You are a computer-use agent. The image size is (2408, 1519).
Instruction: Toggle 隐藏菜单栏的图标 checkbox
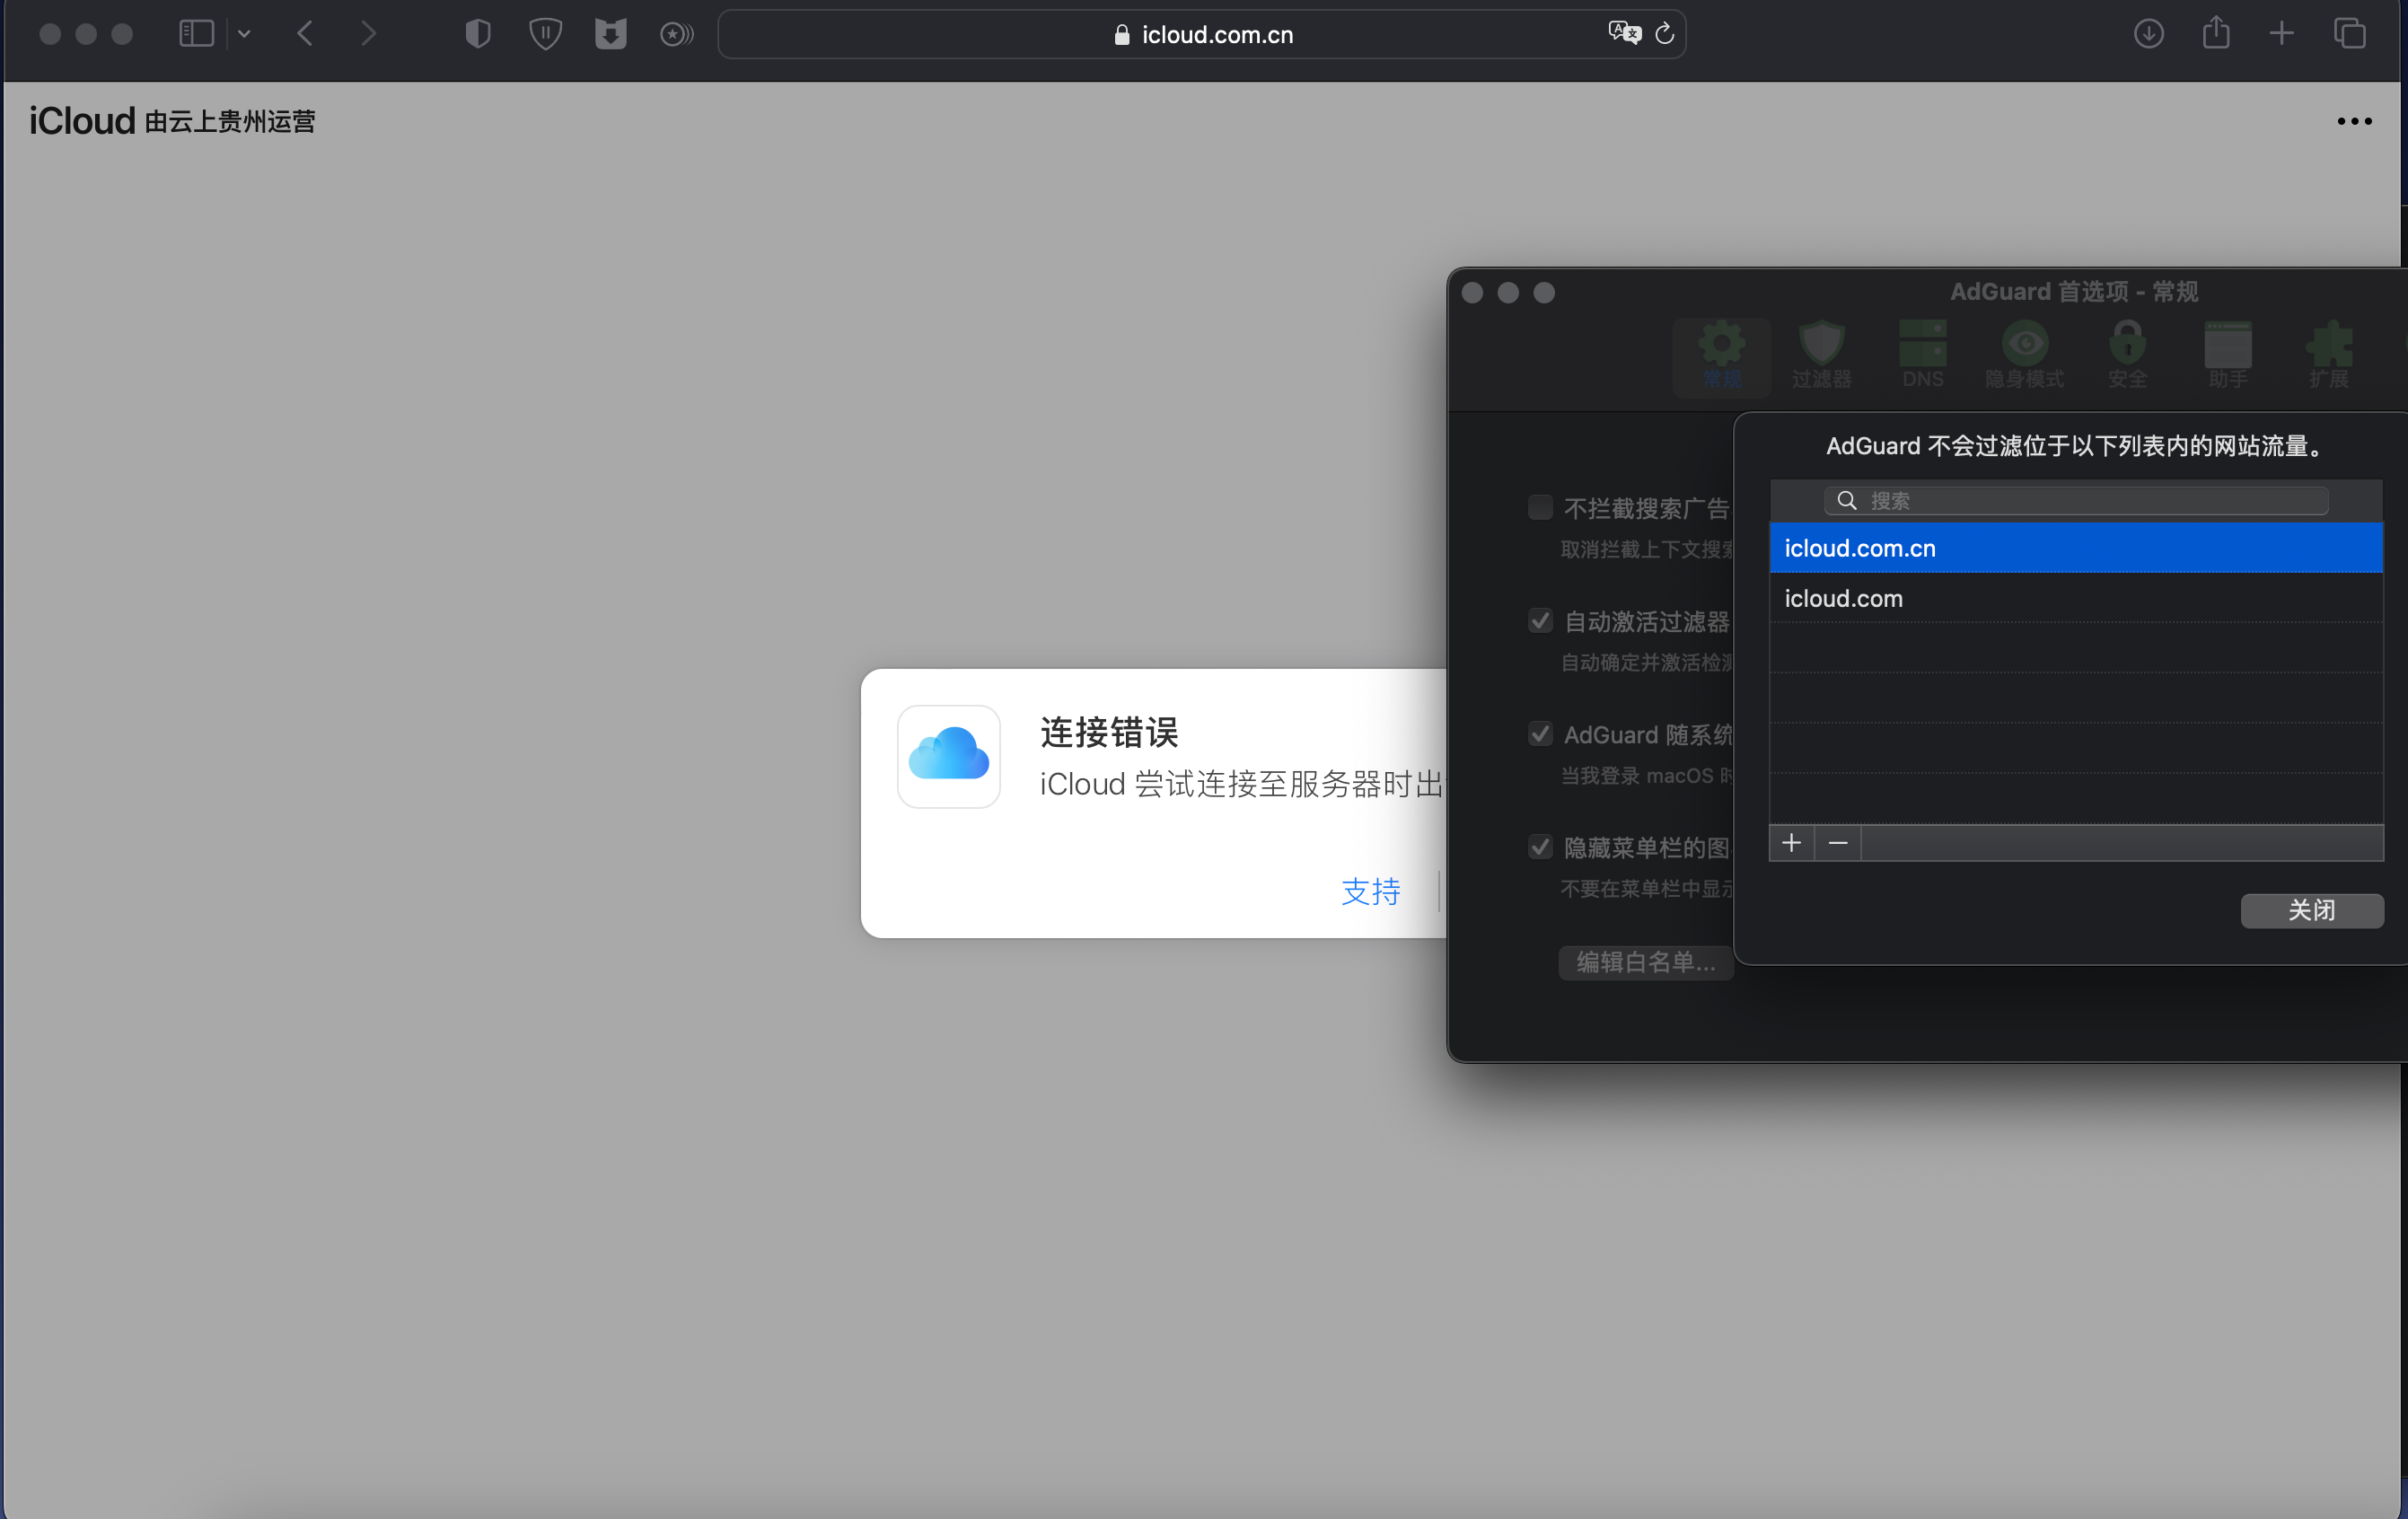[x=1540, y=846]
